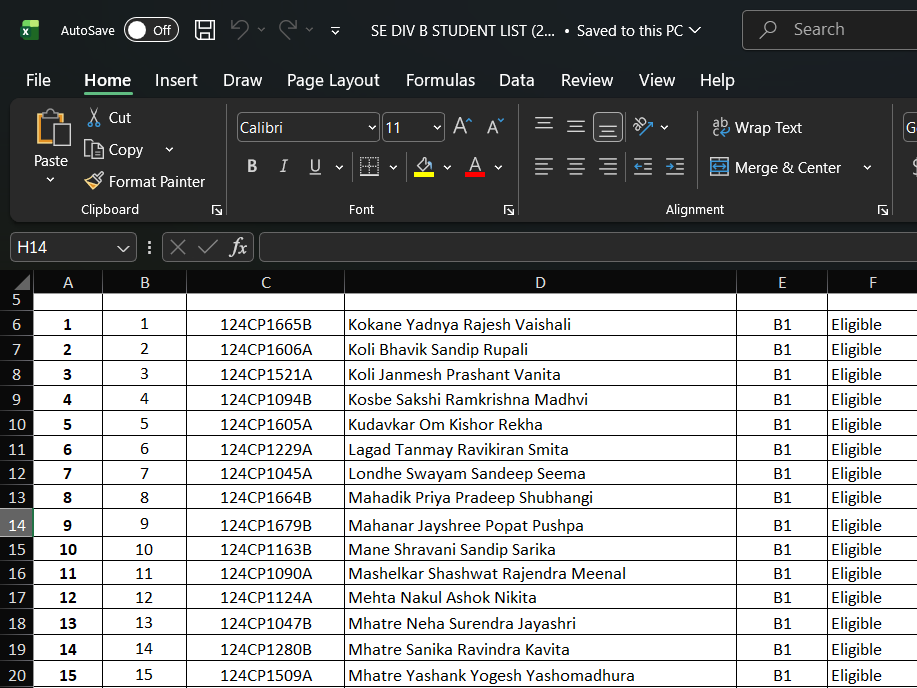Toggle Italic formatting
Screen dimensions: 917x688
point(284,167)
